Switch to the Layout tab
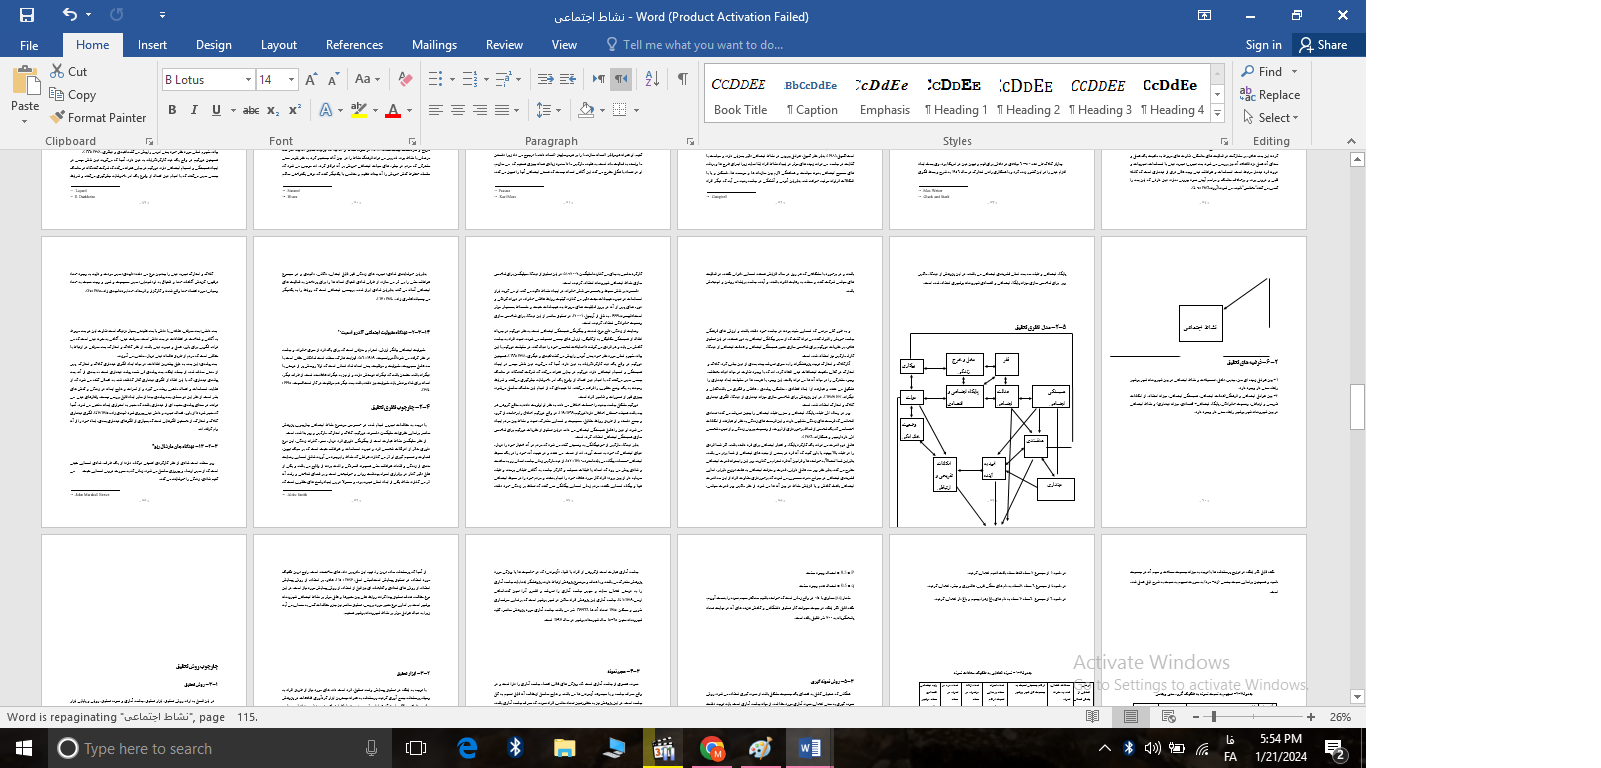This screenshot has width=1601, height=768. [x=278, y=45]
